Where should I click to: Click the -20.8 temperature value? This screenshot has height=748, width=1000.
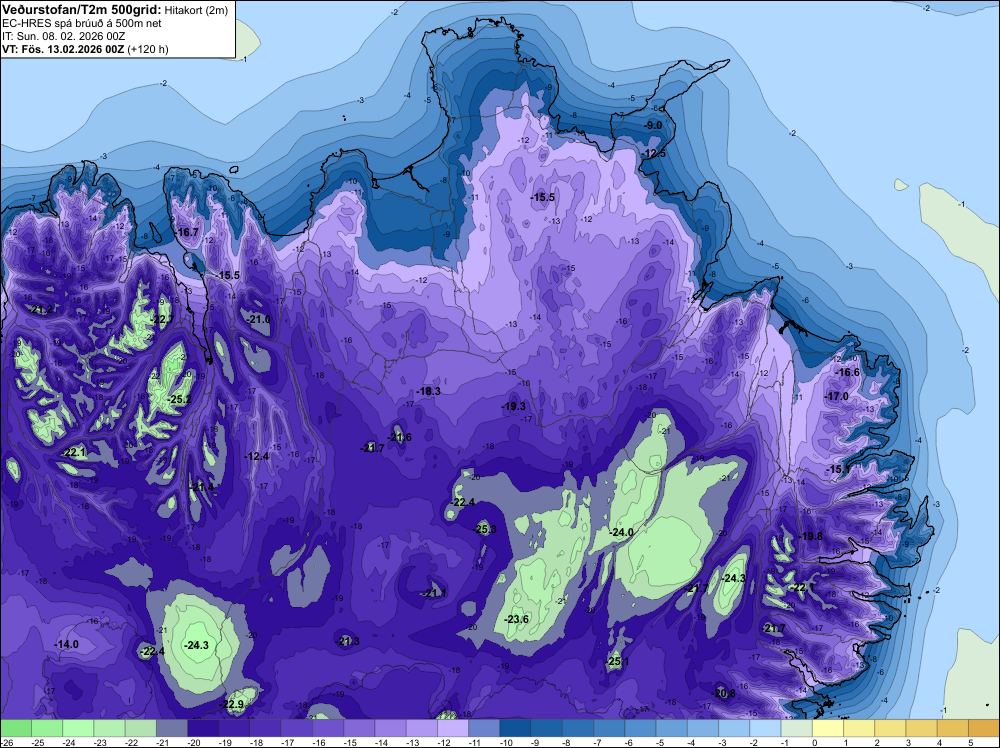pos(723,693)
